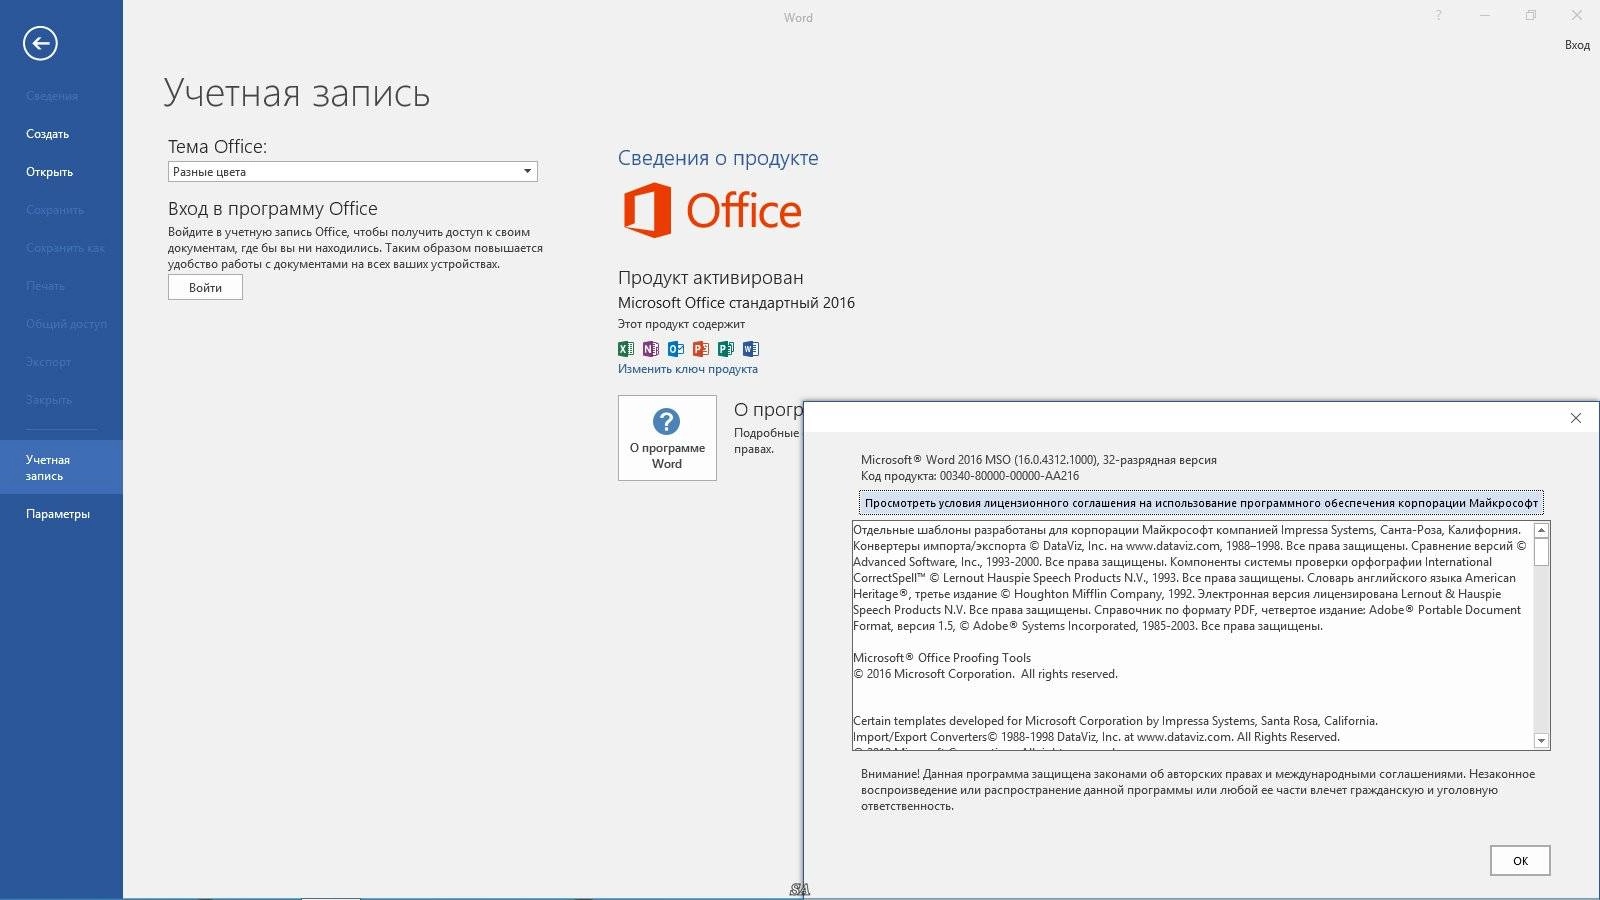Click the Office logo
The image size is (1600, 900).
(712, 210)
